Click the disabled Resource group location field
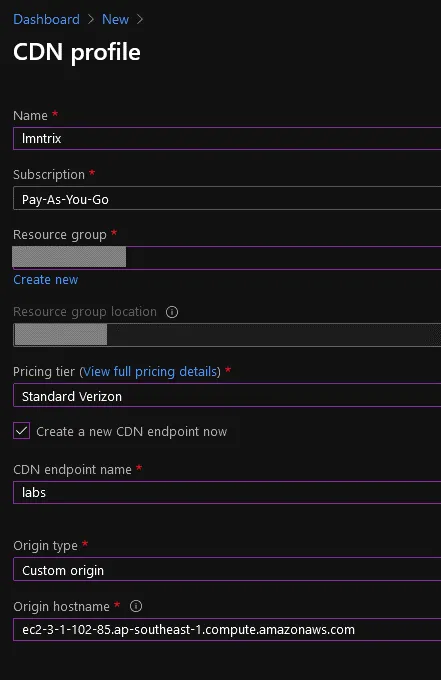Image resolution: width=441 pixels, height=680 pixels. [x=227, y=335]
